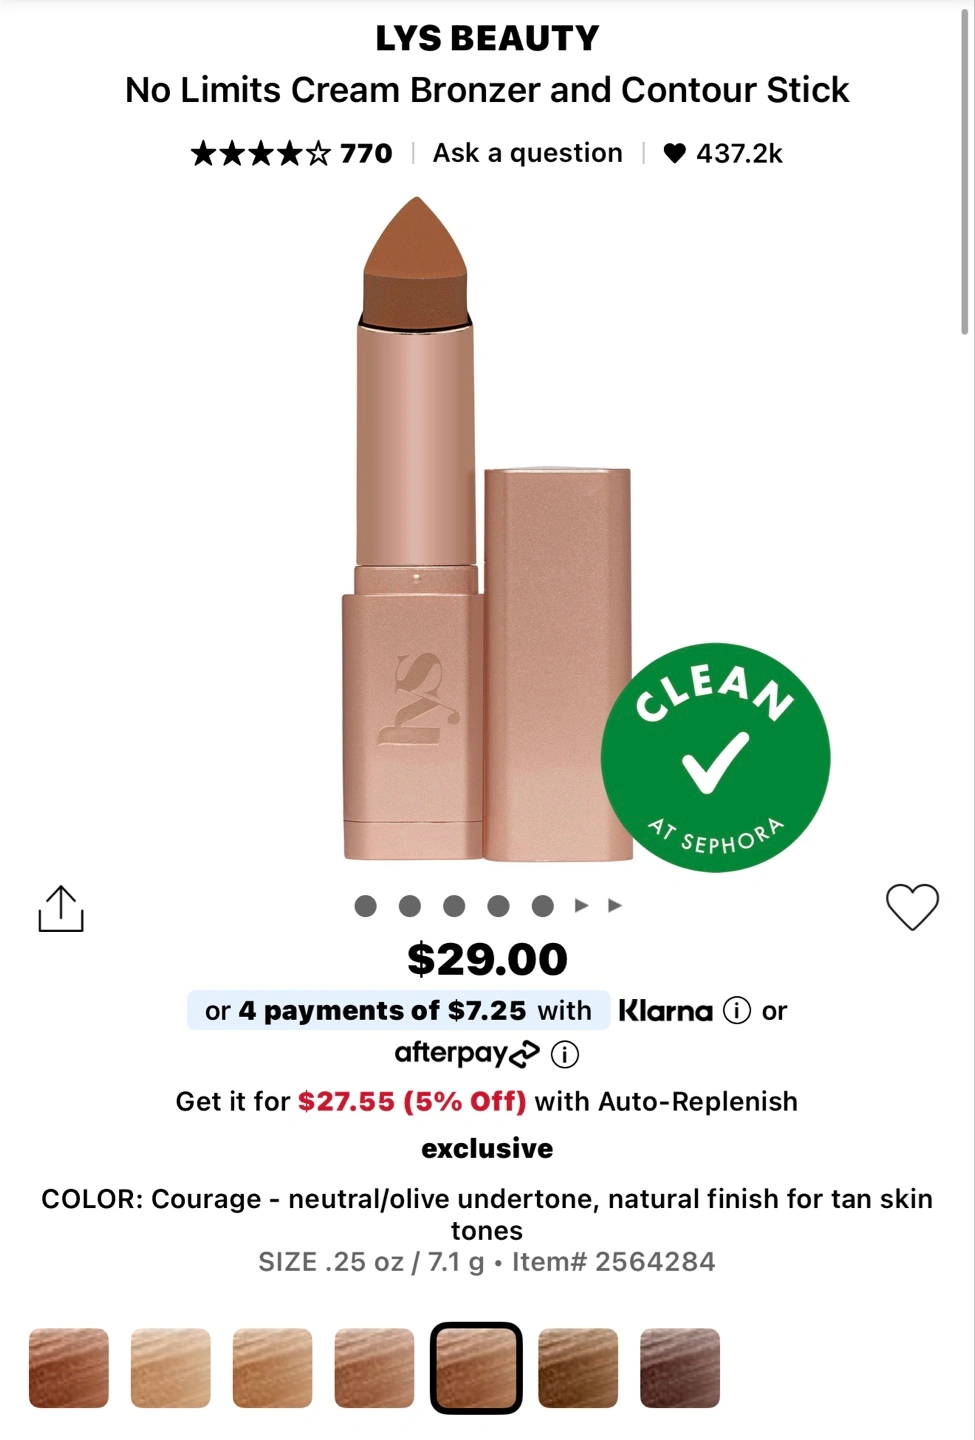Go to the first image carousel dot
This screenshot has width=975, height=1440.
pyautogui.click(x=366, y=906)
